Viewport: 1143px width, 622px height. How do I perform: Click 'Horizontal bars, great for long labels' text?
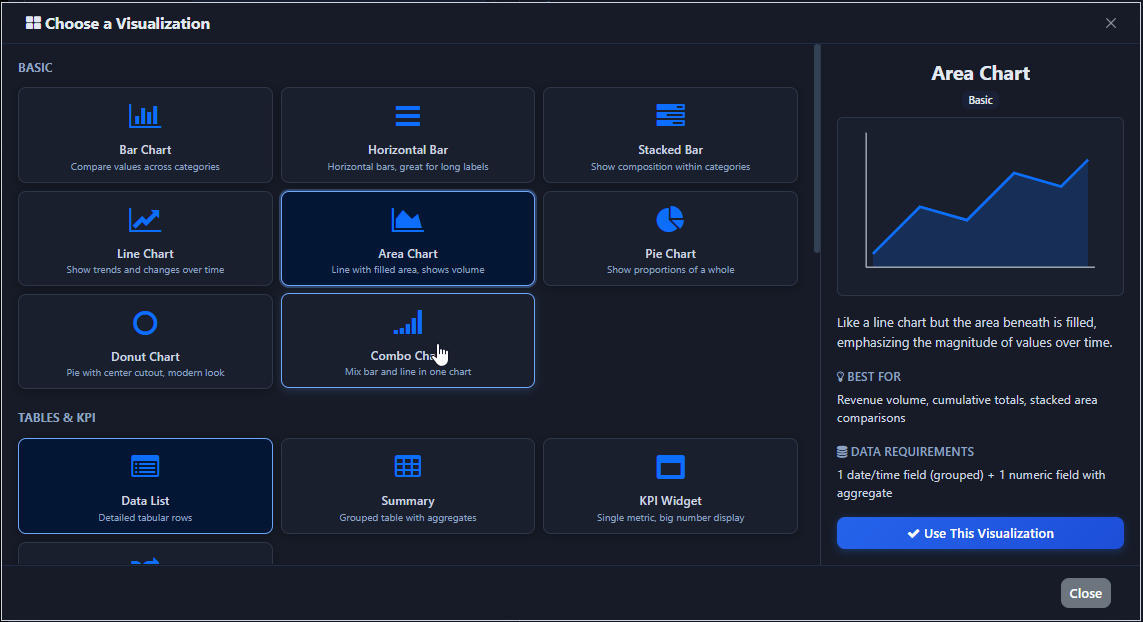click(x=407, y=167)
